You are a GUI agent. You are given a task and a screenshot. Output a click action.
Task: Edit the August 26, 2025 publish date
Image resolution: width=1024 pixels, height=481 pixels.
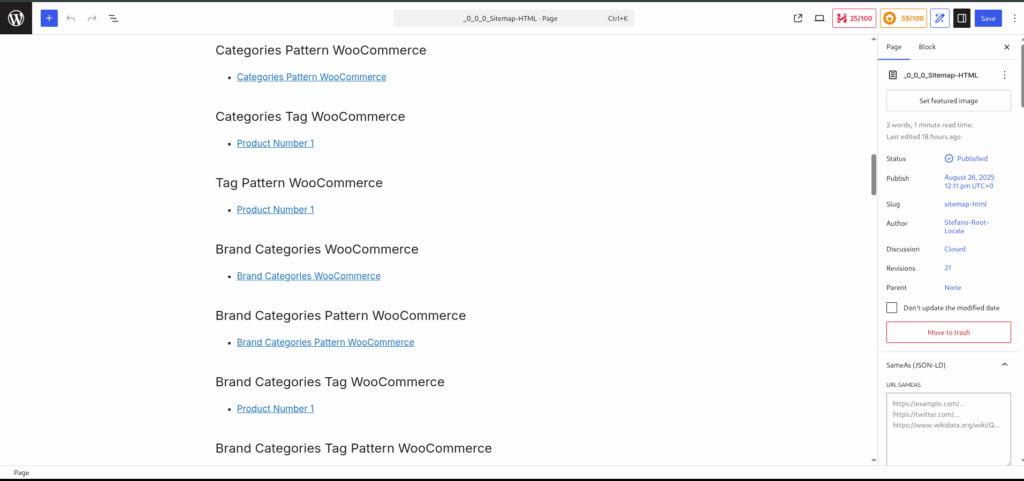[x=969, y=182]
